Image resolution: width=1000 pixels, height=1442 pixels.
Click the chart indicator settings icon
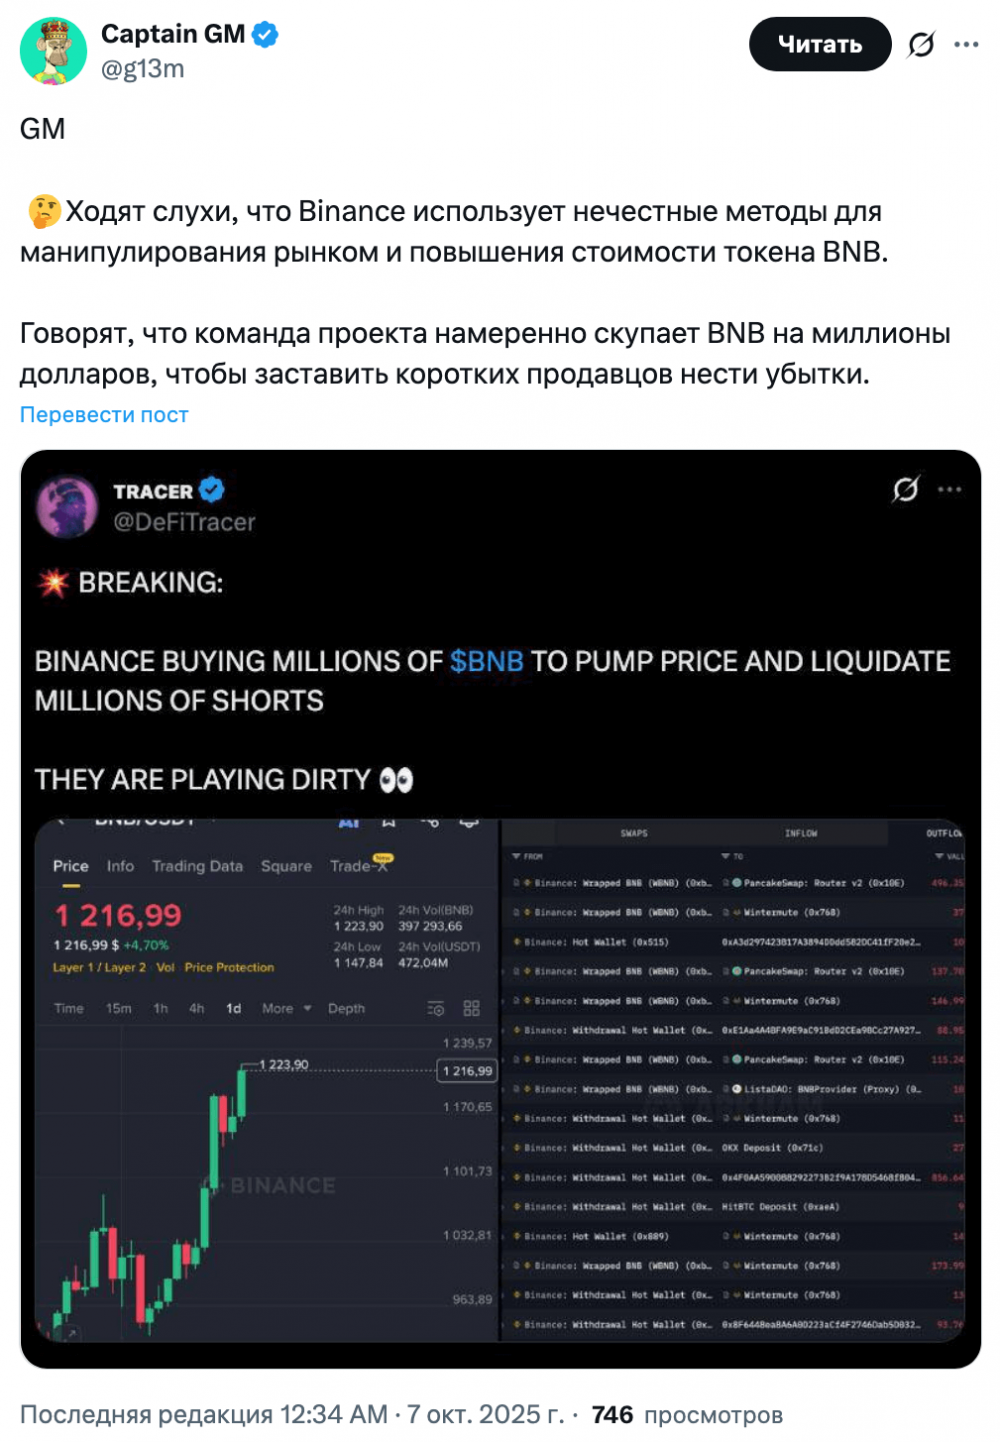tap(436, 1008)
